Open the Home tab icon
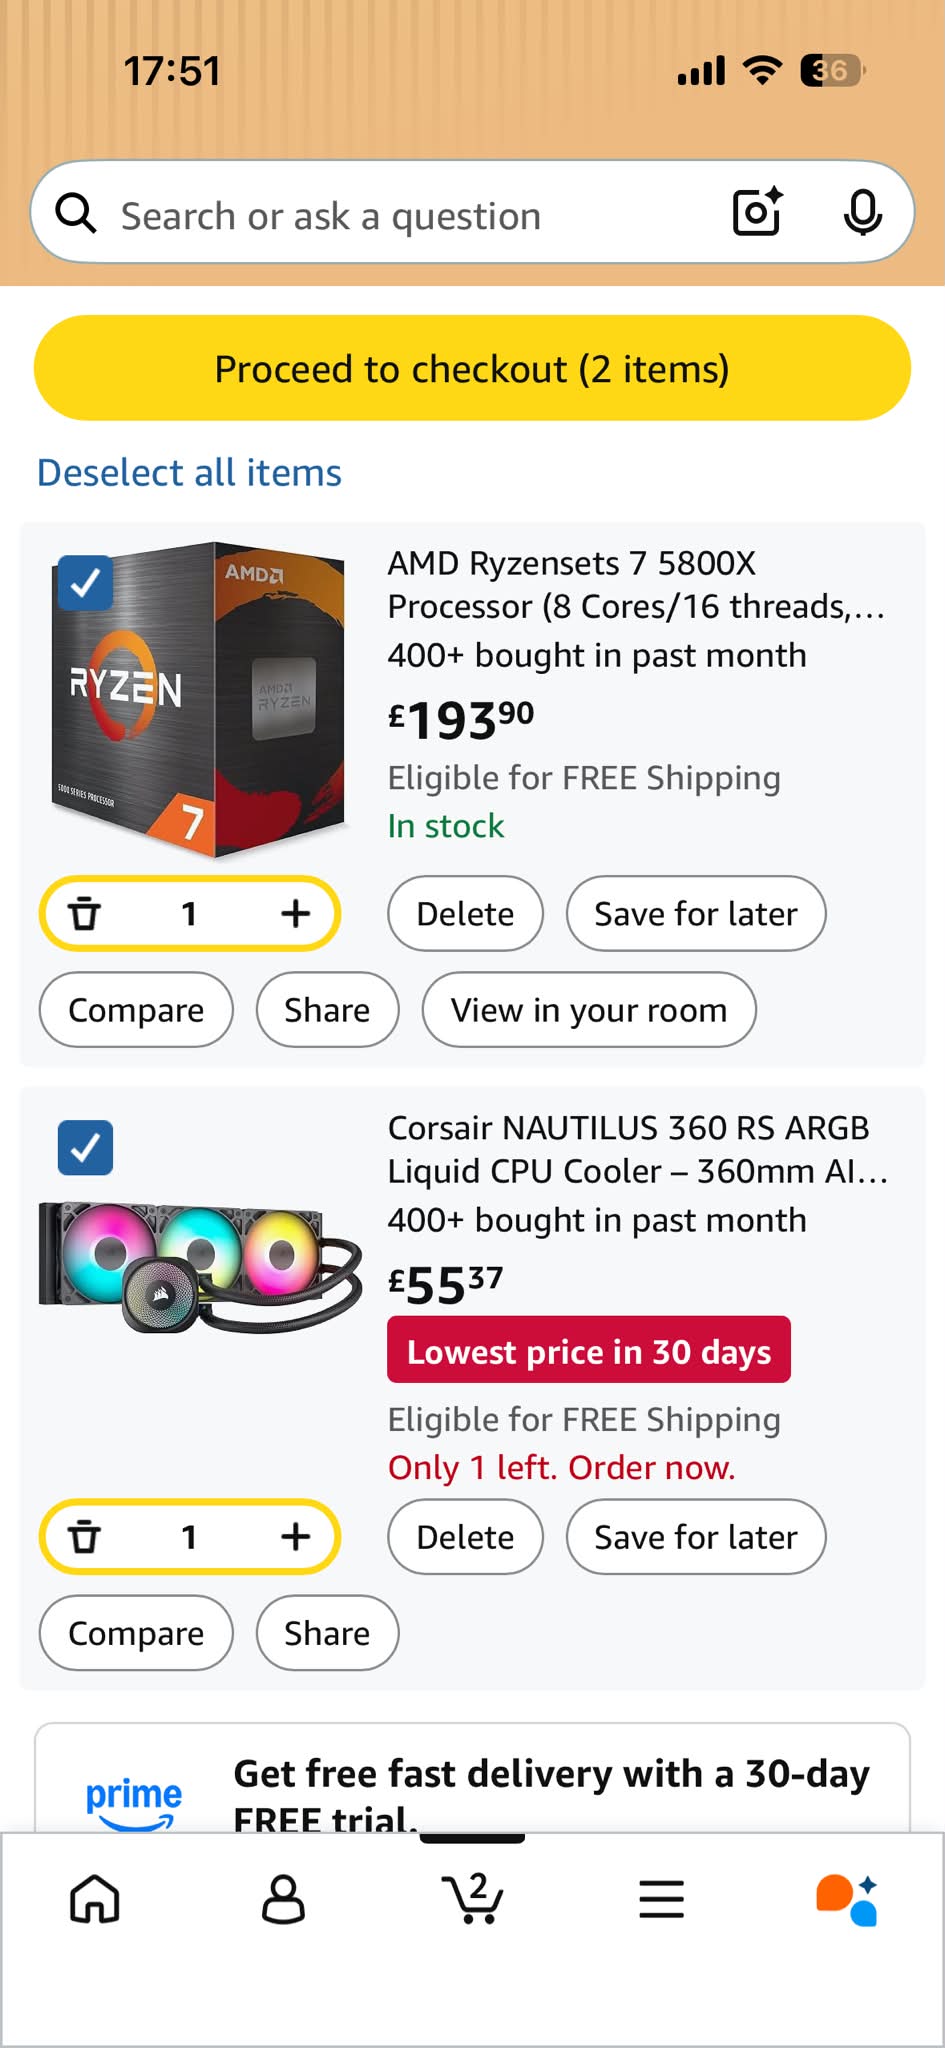945x2048 pixels. point(95,1898)
